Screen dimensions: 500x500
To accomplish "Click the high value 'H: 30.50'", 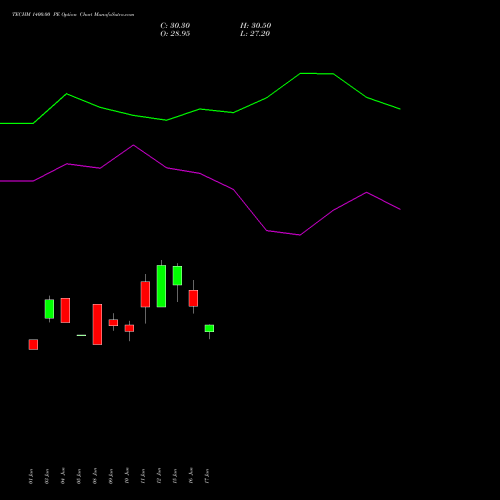I will click(255, 26).
